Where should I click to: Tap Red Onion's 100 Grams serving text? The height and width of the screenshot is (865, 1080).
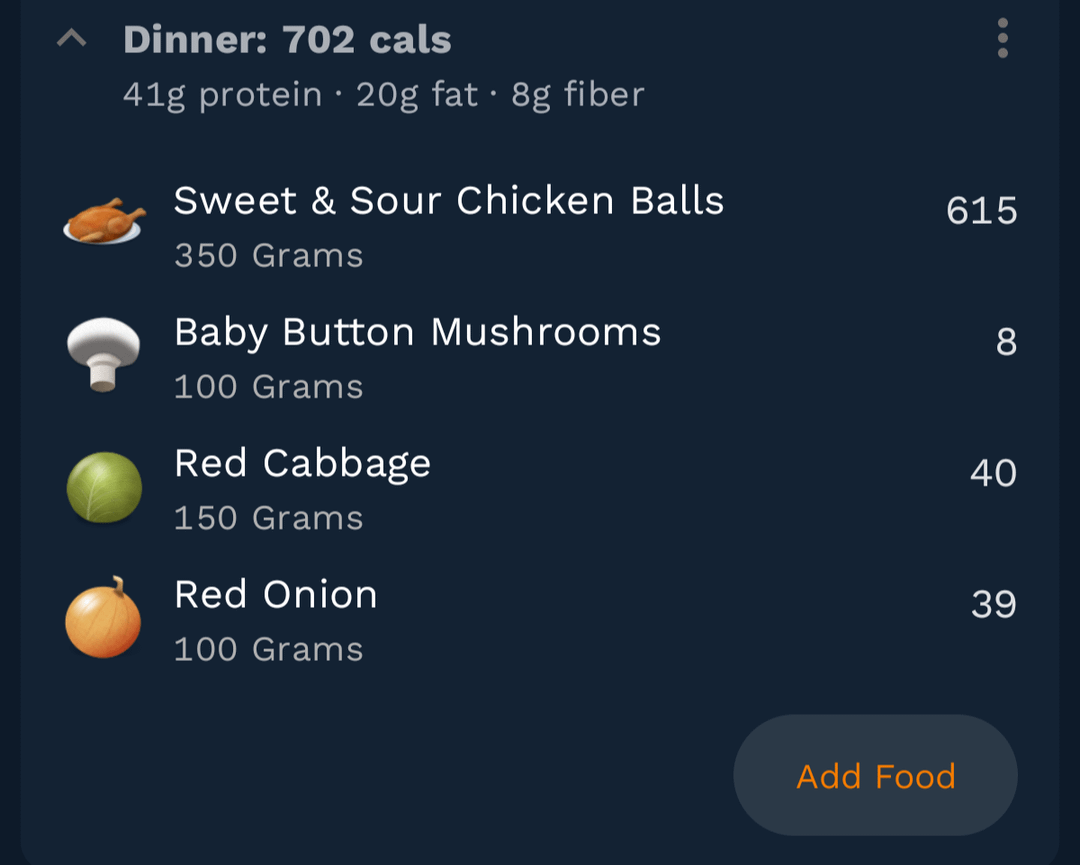coord(268,650)
